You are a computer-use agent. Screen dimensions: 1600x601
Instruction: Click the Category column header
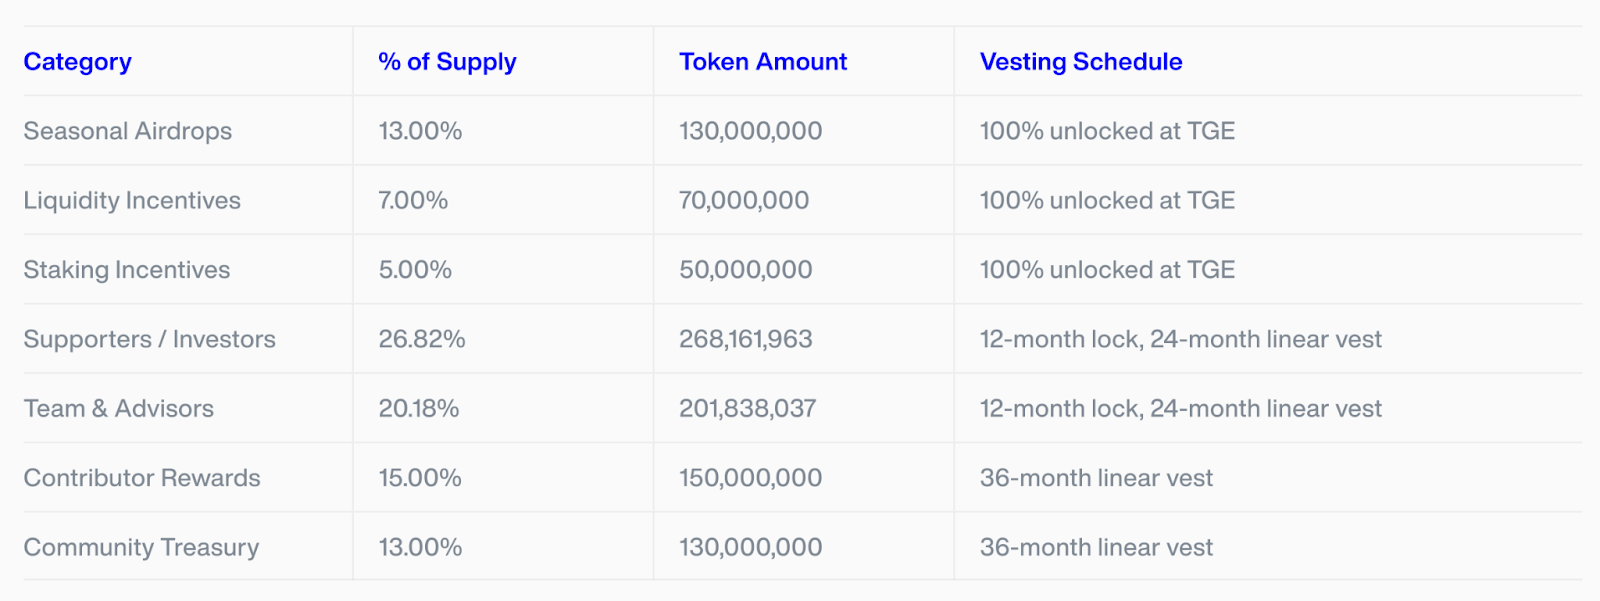point(77,62)
